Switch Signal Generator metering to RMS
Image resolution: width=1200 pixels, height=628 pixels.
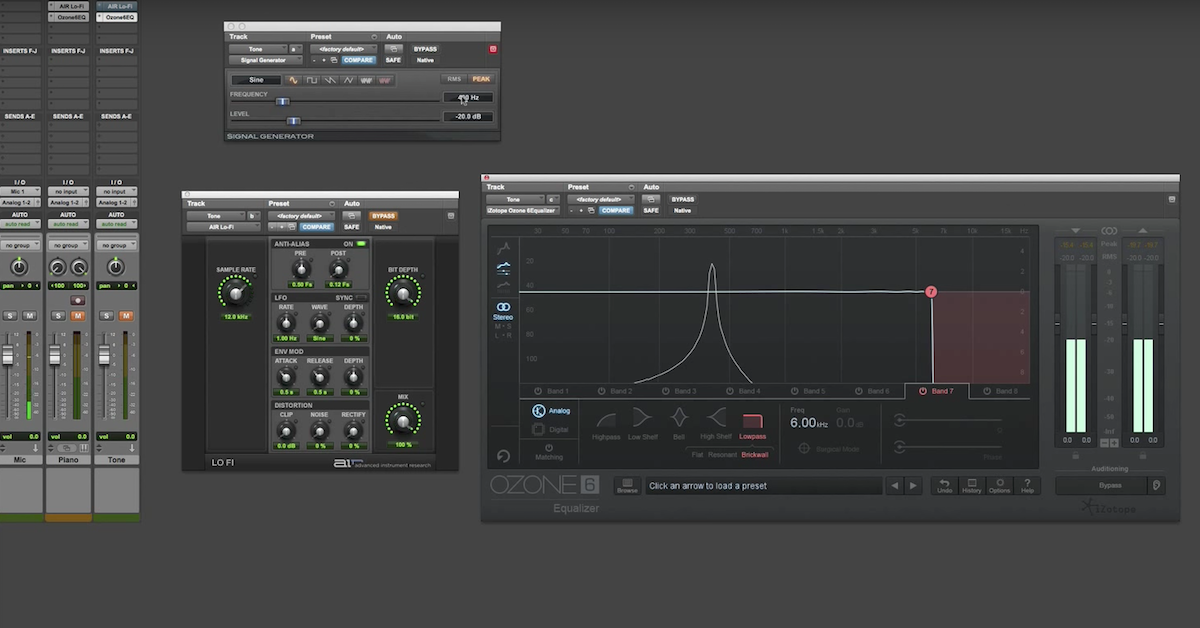pos(453,80)
